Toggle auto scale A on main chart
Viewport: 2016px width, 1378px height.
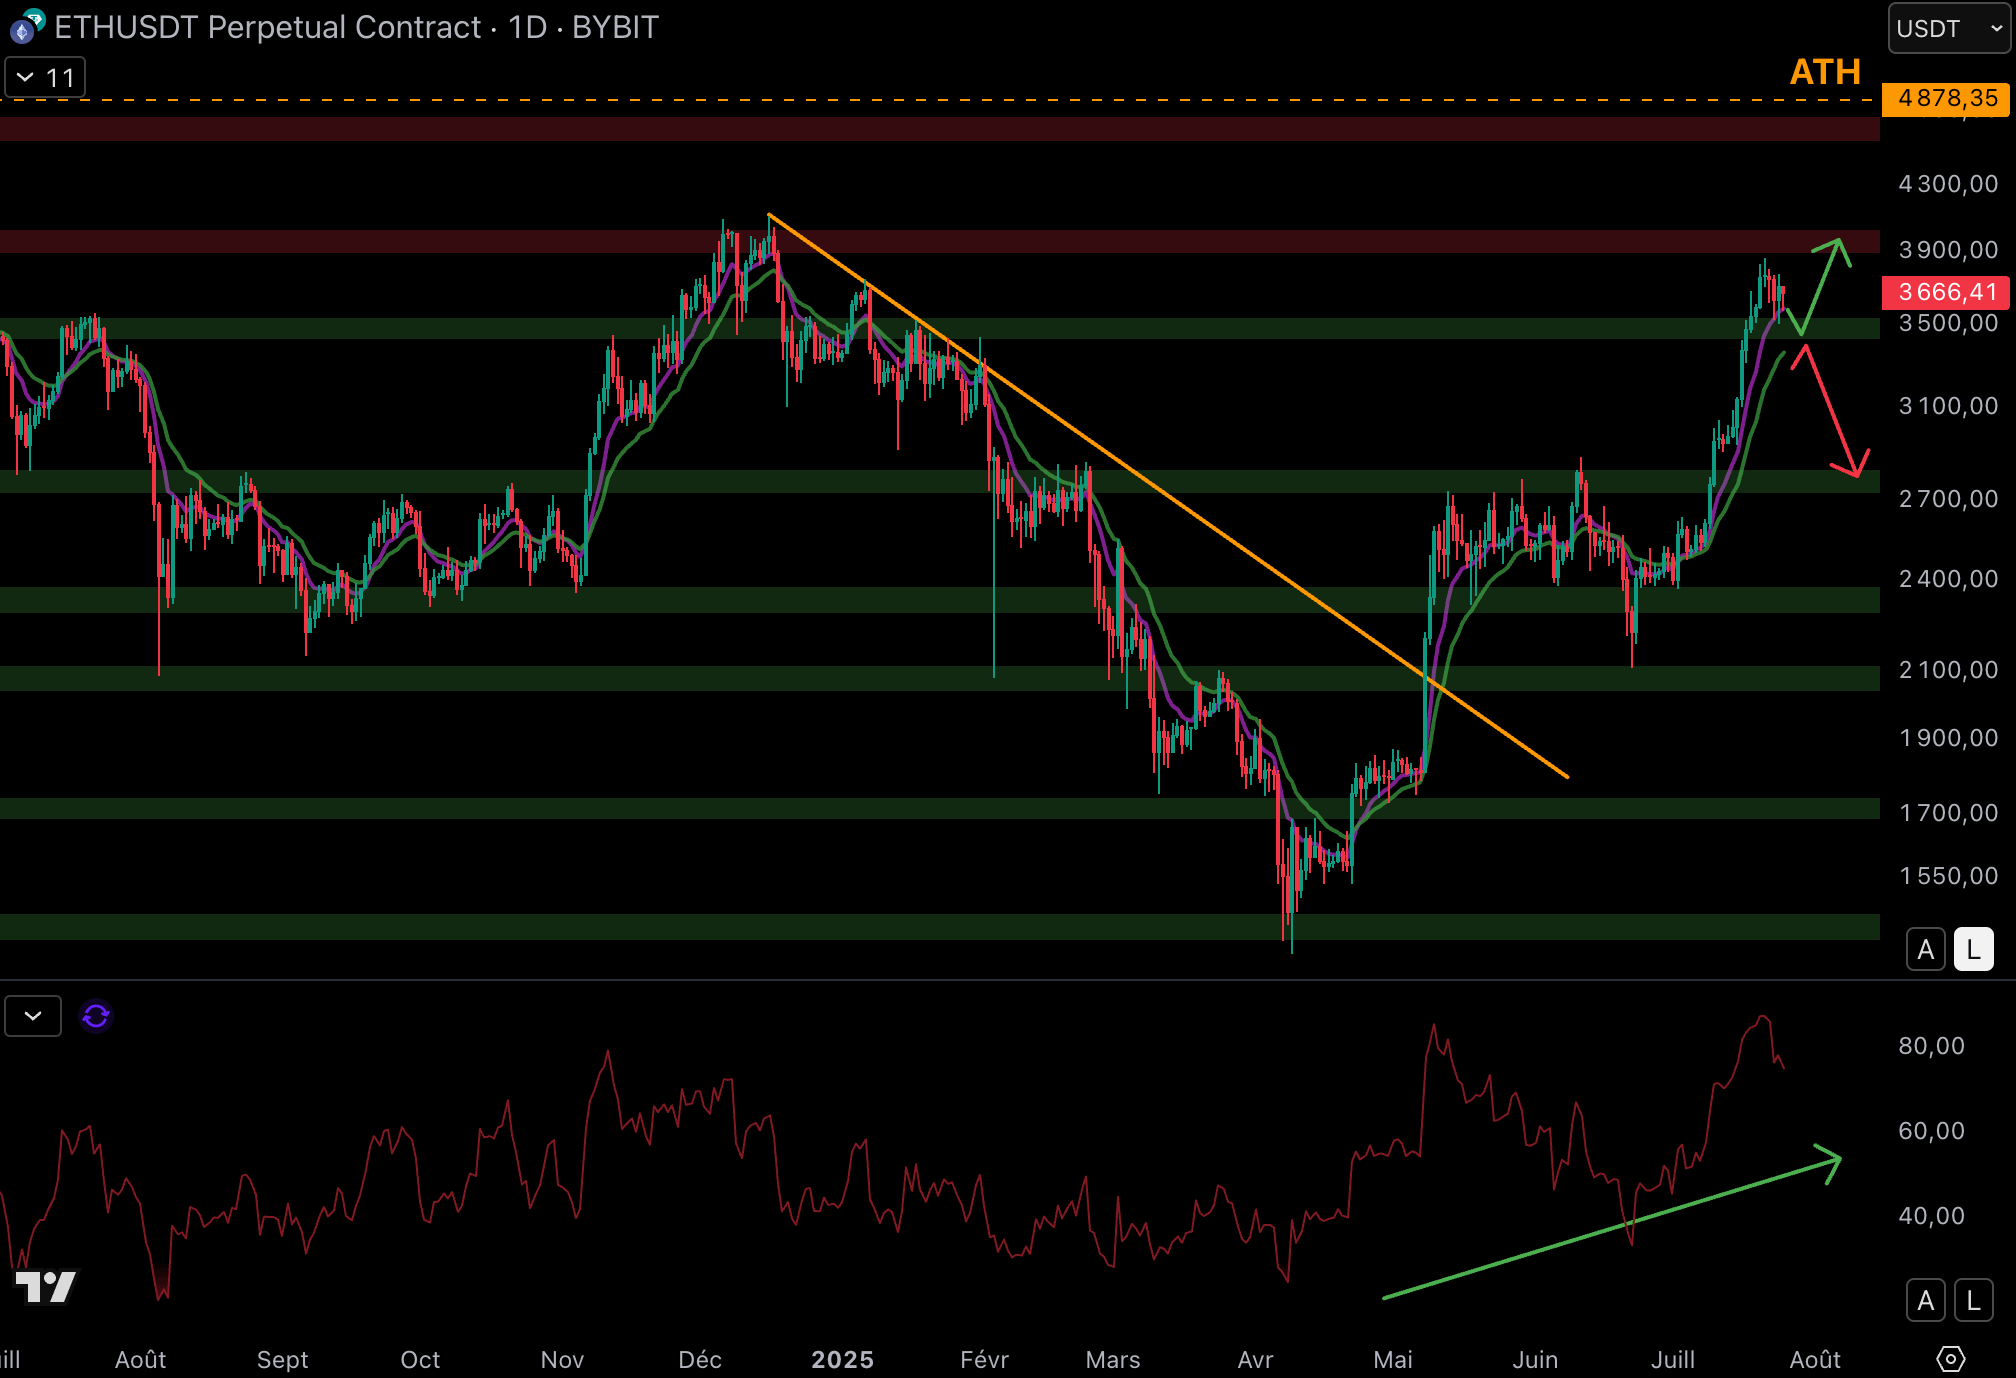(1925, 949)
